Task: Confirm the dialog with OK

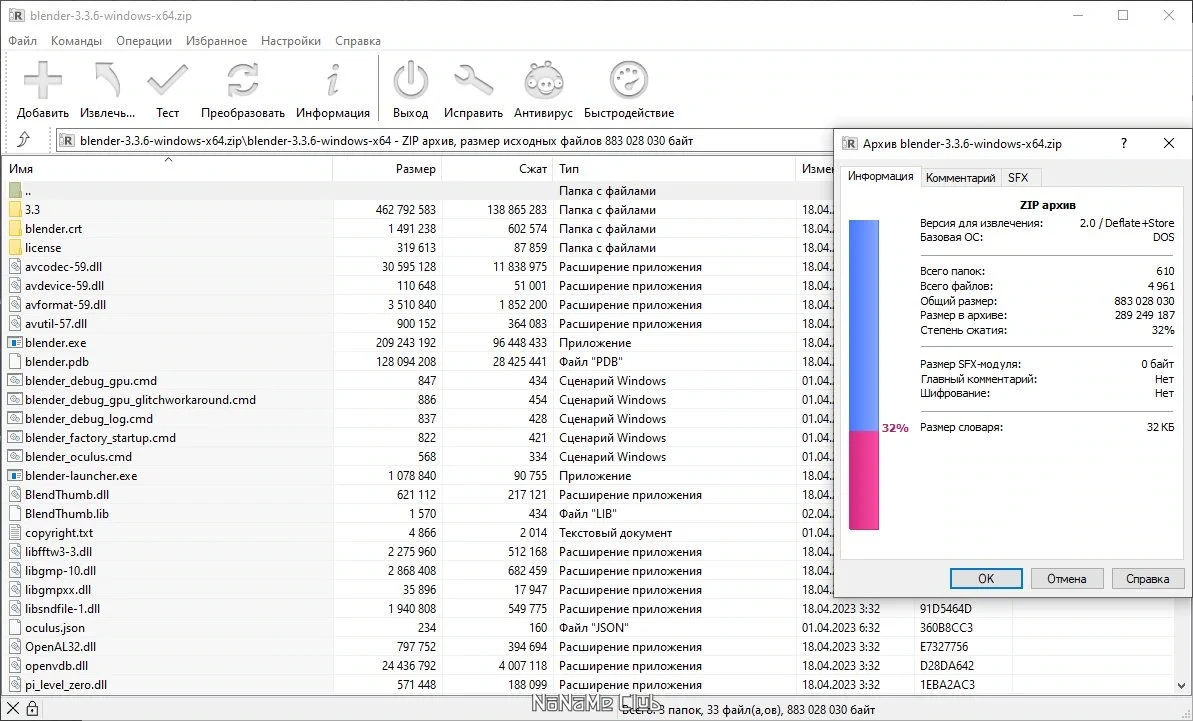Action: (986, 579)
